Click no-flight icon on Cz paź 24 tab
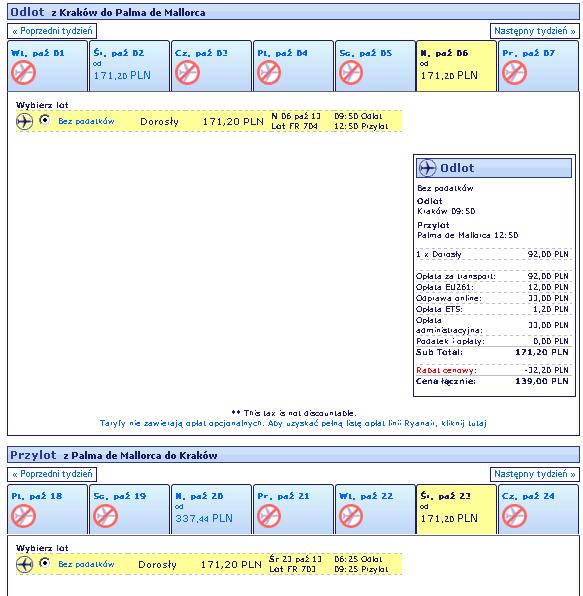The width and height of the screenshot is (583, 596). pos(514,516)
